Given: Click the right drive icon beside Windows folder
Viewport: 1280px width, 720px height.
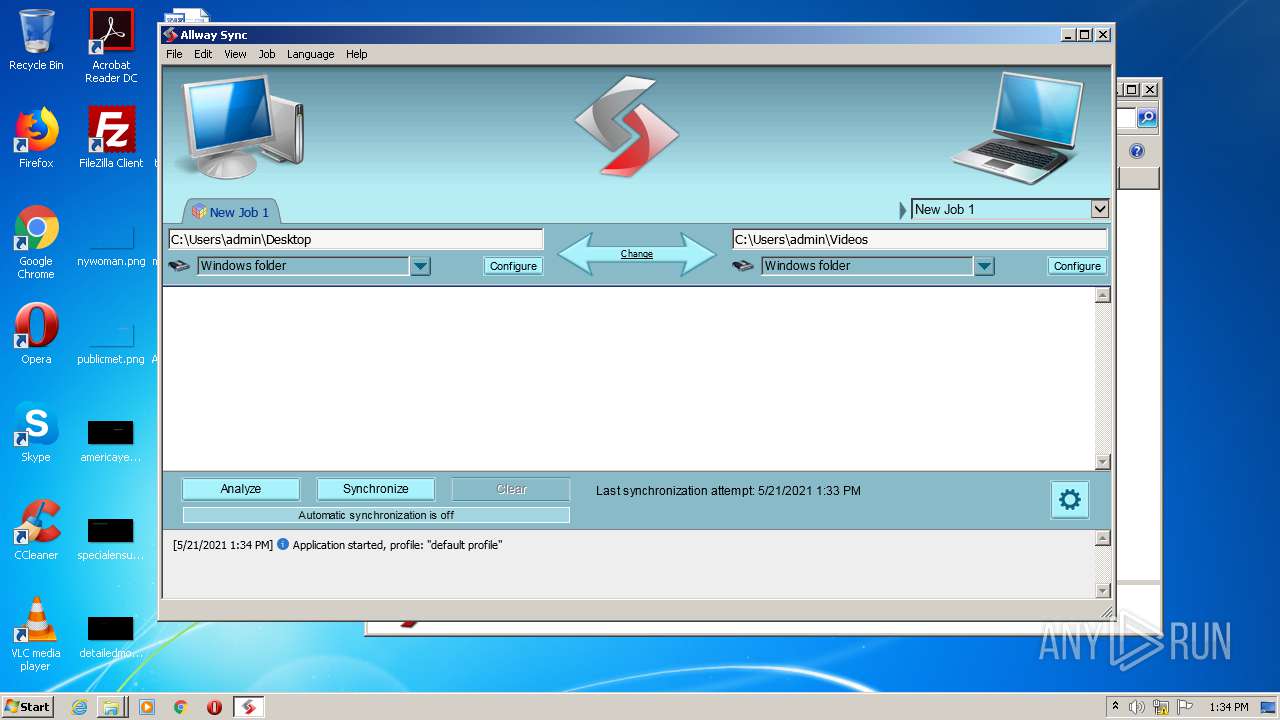Looking at the screenshot, I should [x=743, y=266].
